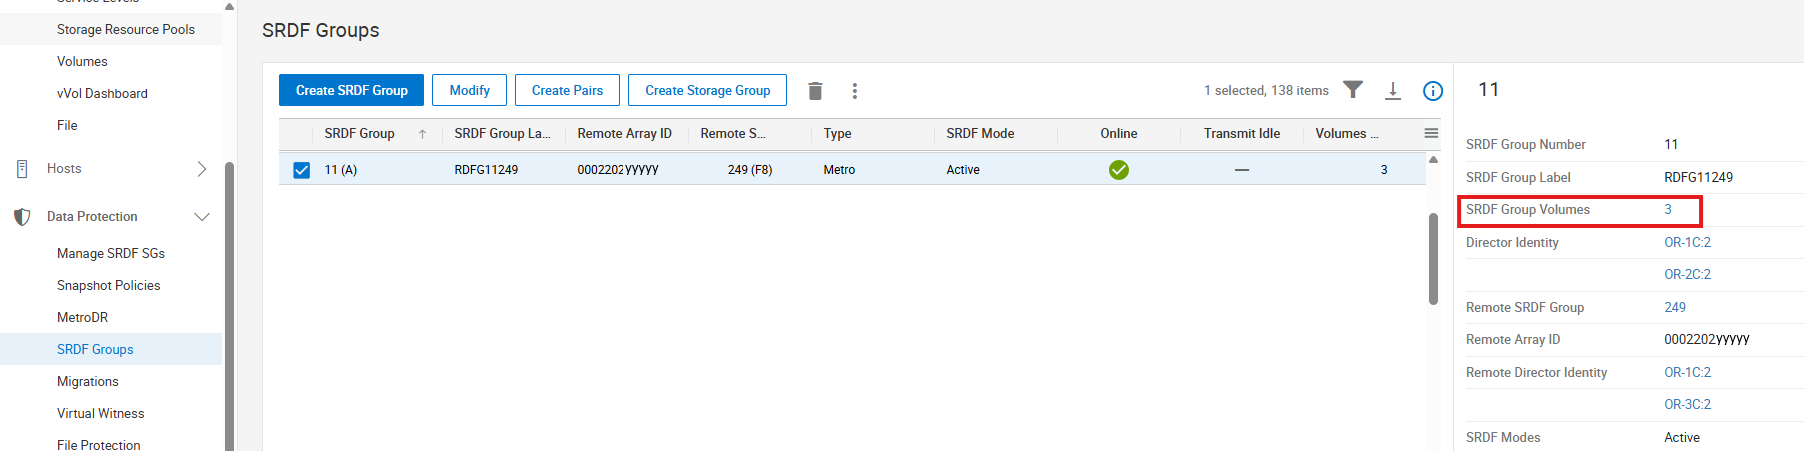The width and height of the screenshot is (1804, 451).
Task: Toggle the info details panel icon
Action: click(x=1433, y=91)
